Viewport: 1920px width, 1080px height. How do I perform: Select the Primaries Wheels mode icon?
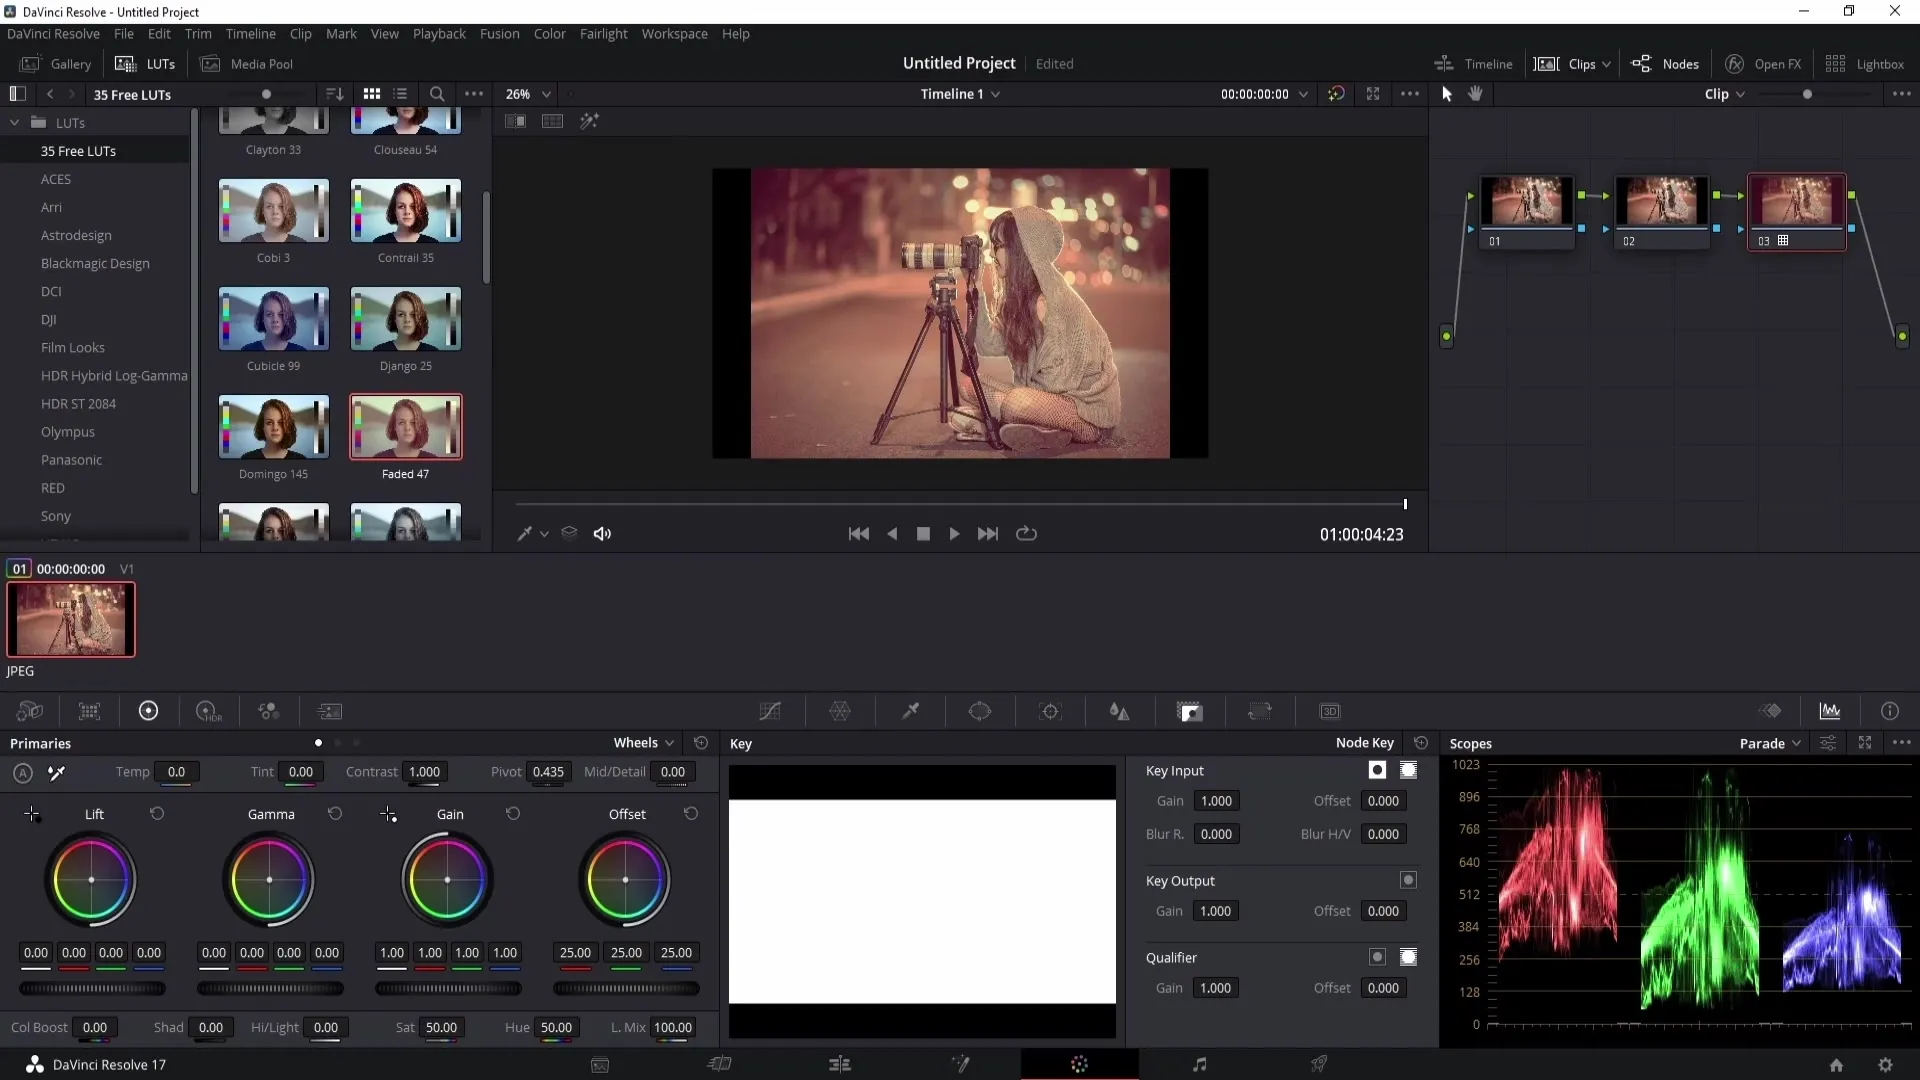pyautogui.click(x=318, y=741)
